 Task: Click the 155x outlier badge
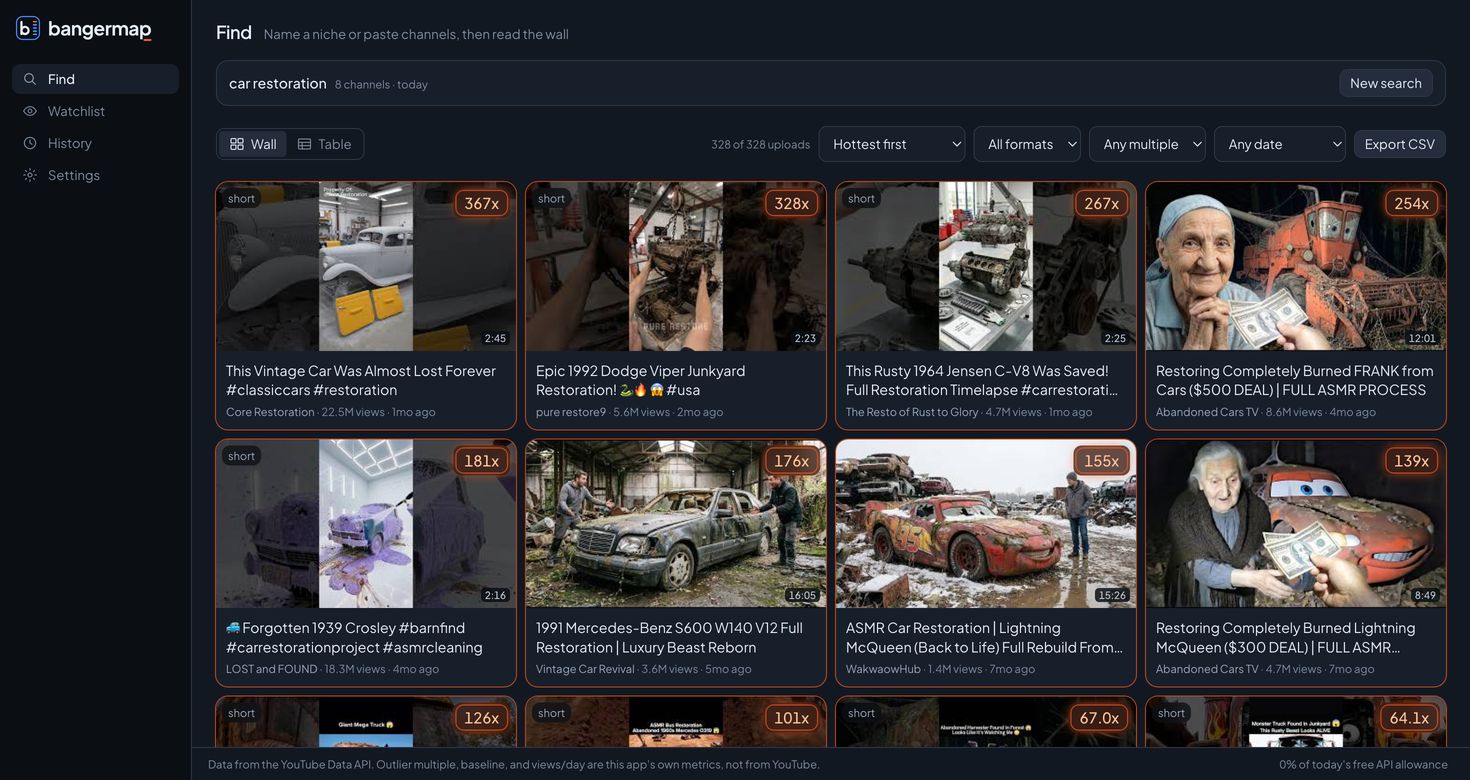pyautogui.click(x=1102, y=461)
